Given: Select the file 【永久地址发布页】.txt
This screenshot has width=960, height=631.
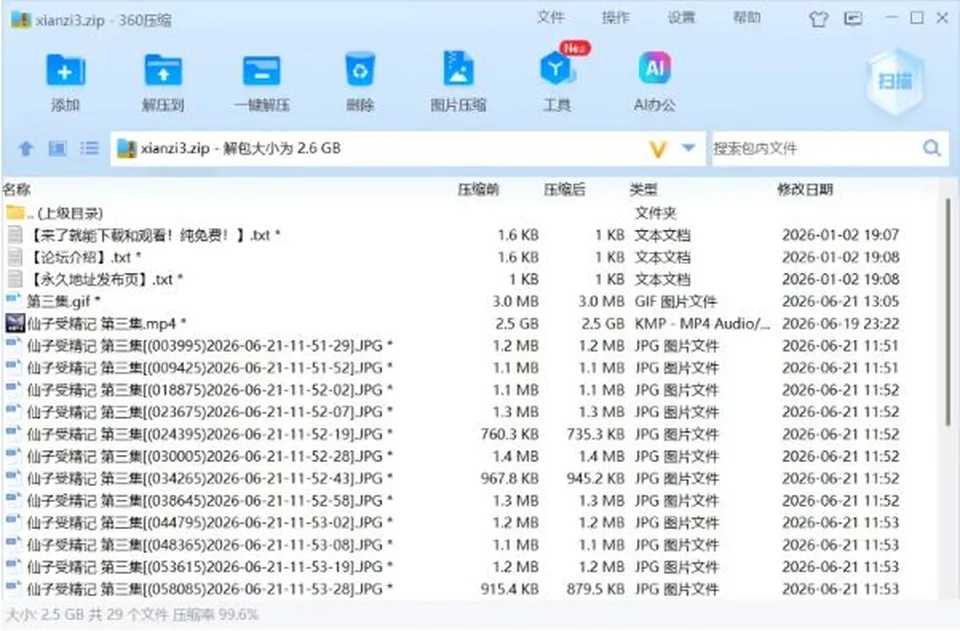Looking at the screenshot, I should click(x=468, y=279).
